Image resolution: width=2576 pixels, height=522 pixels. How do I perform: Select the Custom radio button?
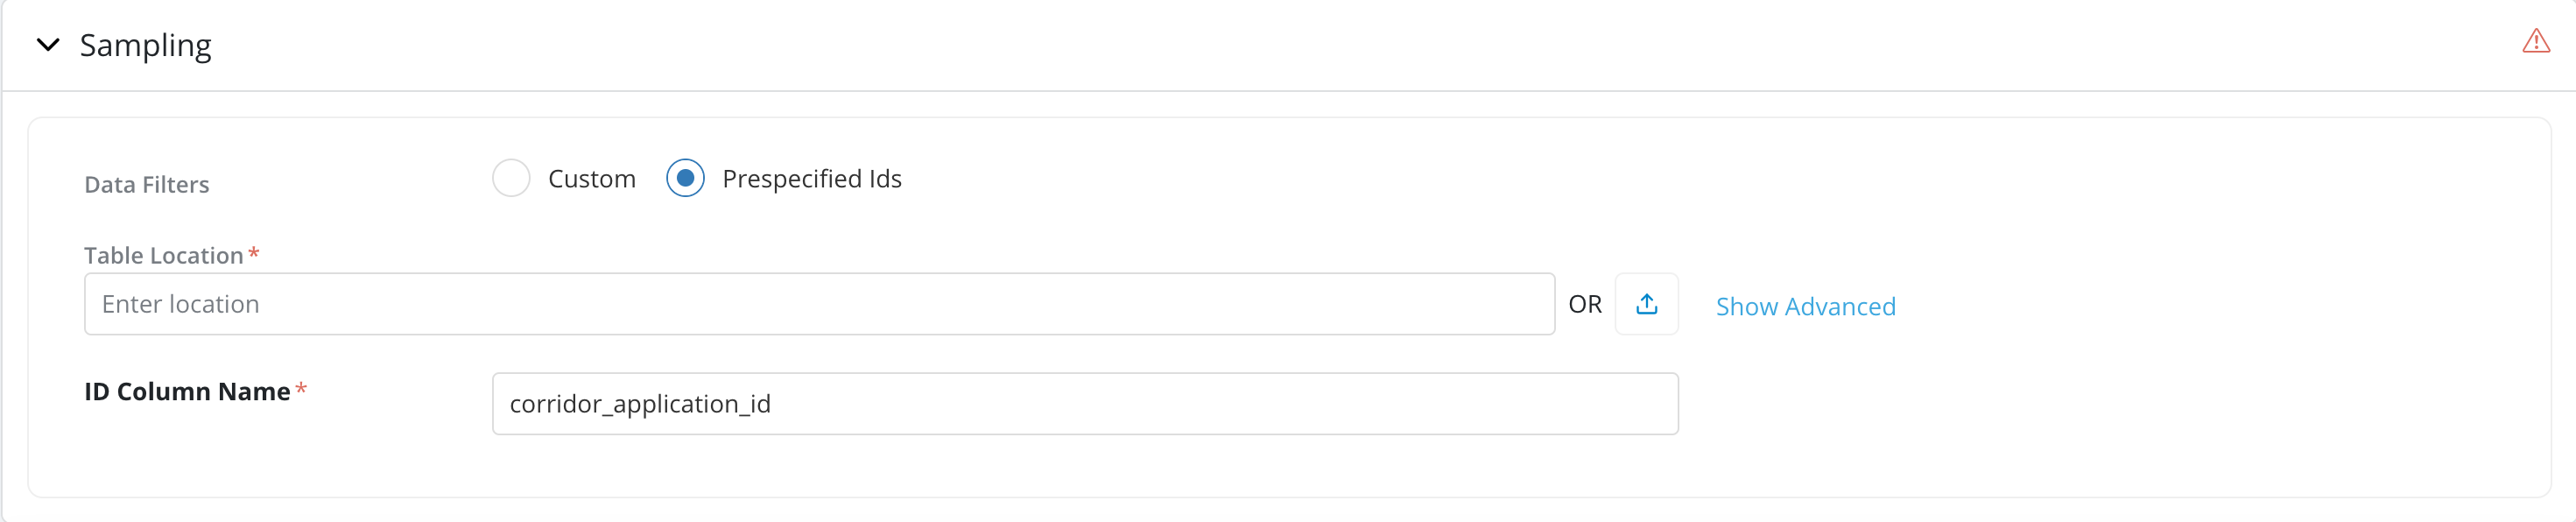pos(511,179)
